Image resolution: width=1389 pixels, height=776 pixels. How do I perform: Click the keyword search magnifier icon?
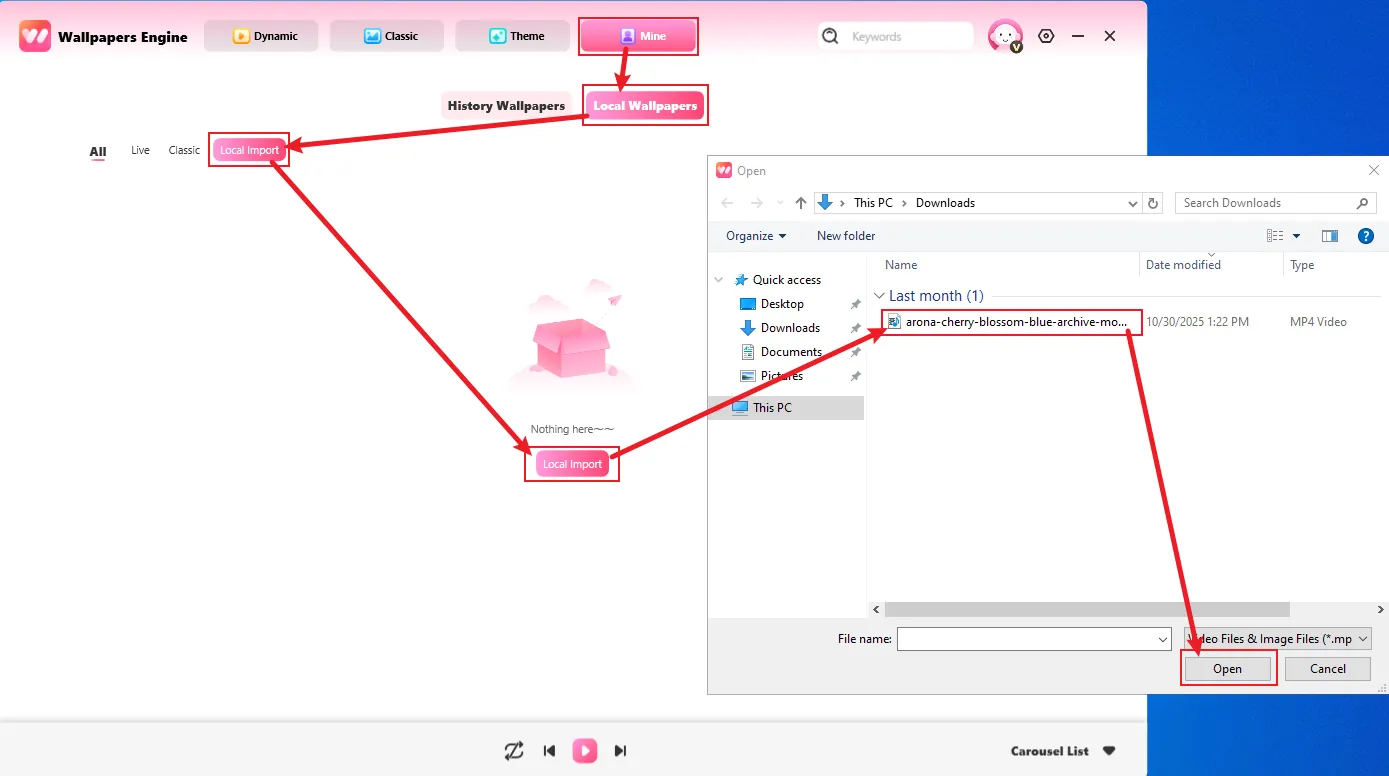830,36
